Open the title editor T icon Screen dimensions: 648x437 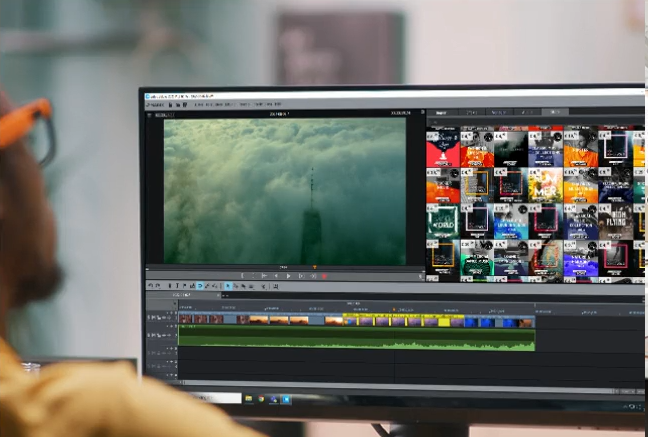177,286
